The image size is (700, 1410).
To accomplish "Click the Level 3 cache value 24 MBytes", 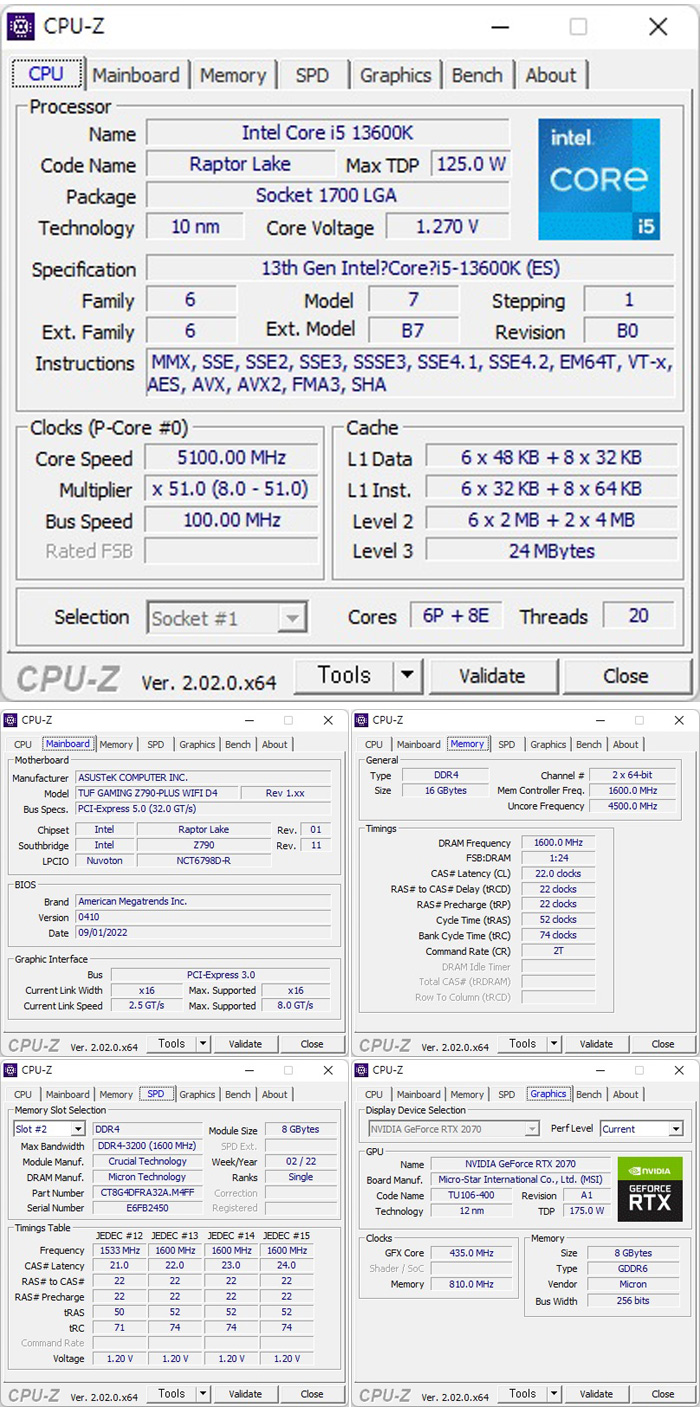I will (552, 551).
